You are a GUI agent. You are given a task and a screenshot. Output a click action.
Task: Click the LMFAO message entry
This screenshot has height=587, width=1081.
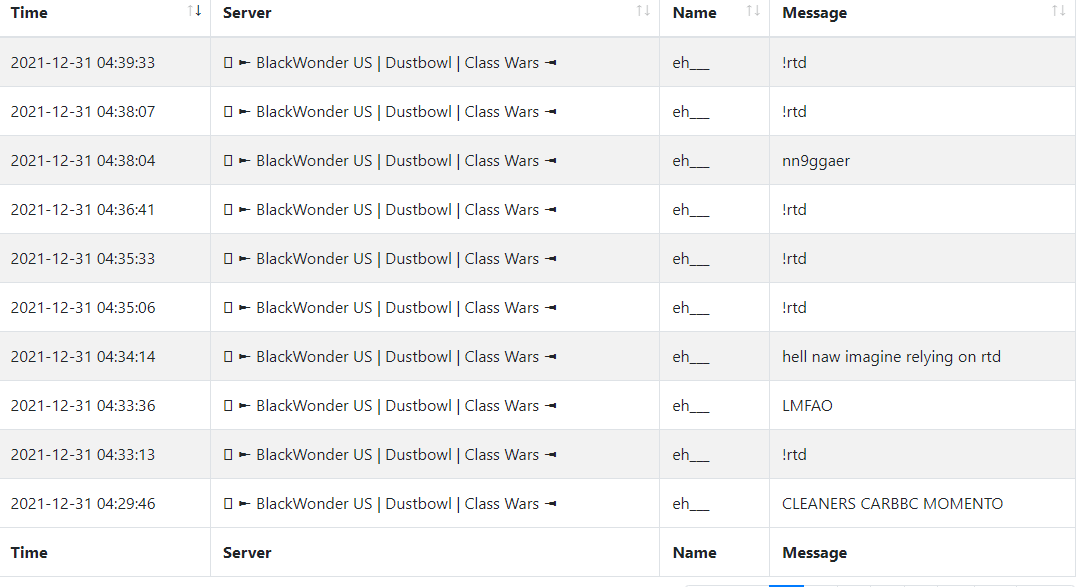pyautogui.click(x=807, y=406)
